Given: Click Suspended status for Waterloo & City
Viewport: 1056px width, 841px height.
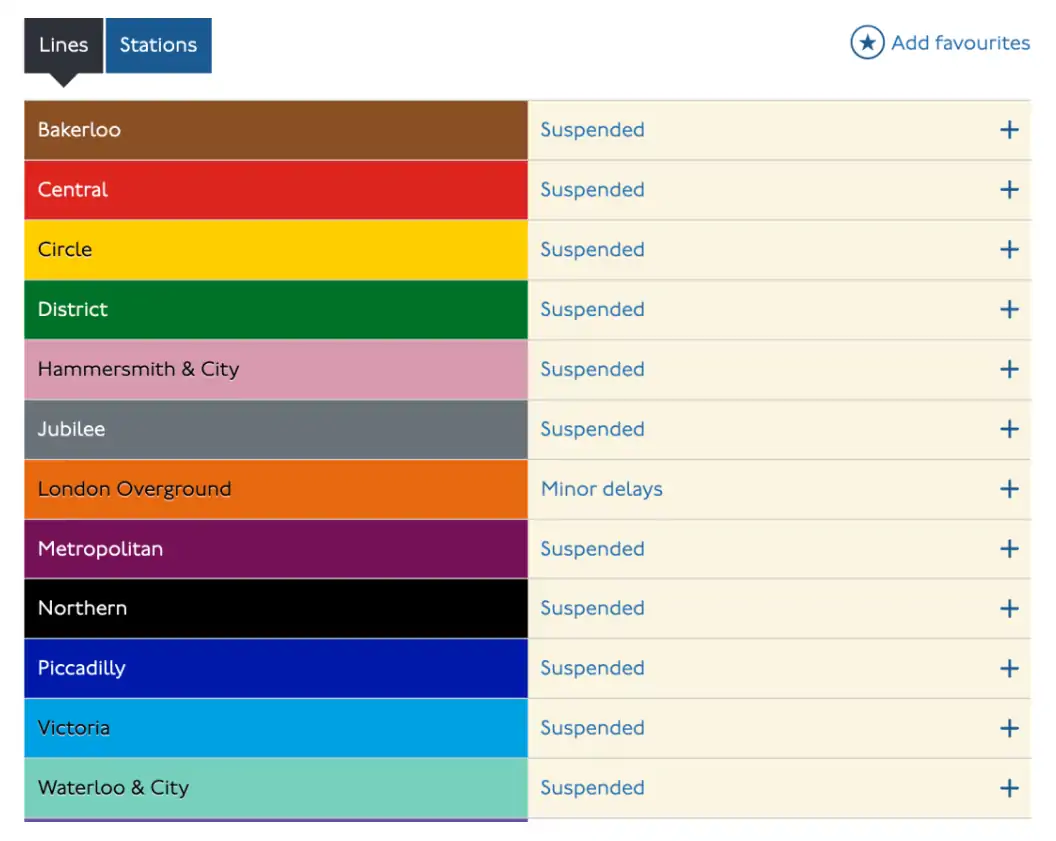Looking at the screenshot, I should tap(592, 788).
